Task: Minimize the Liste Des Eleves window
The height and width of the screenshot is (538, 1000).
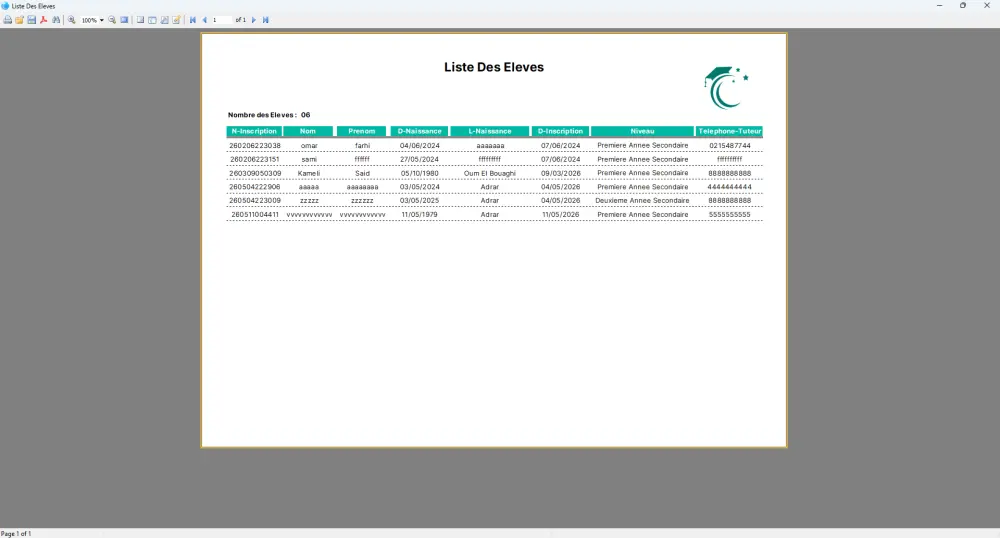Action: [939, 5]
